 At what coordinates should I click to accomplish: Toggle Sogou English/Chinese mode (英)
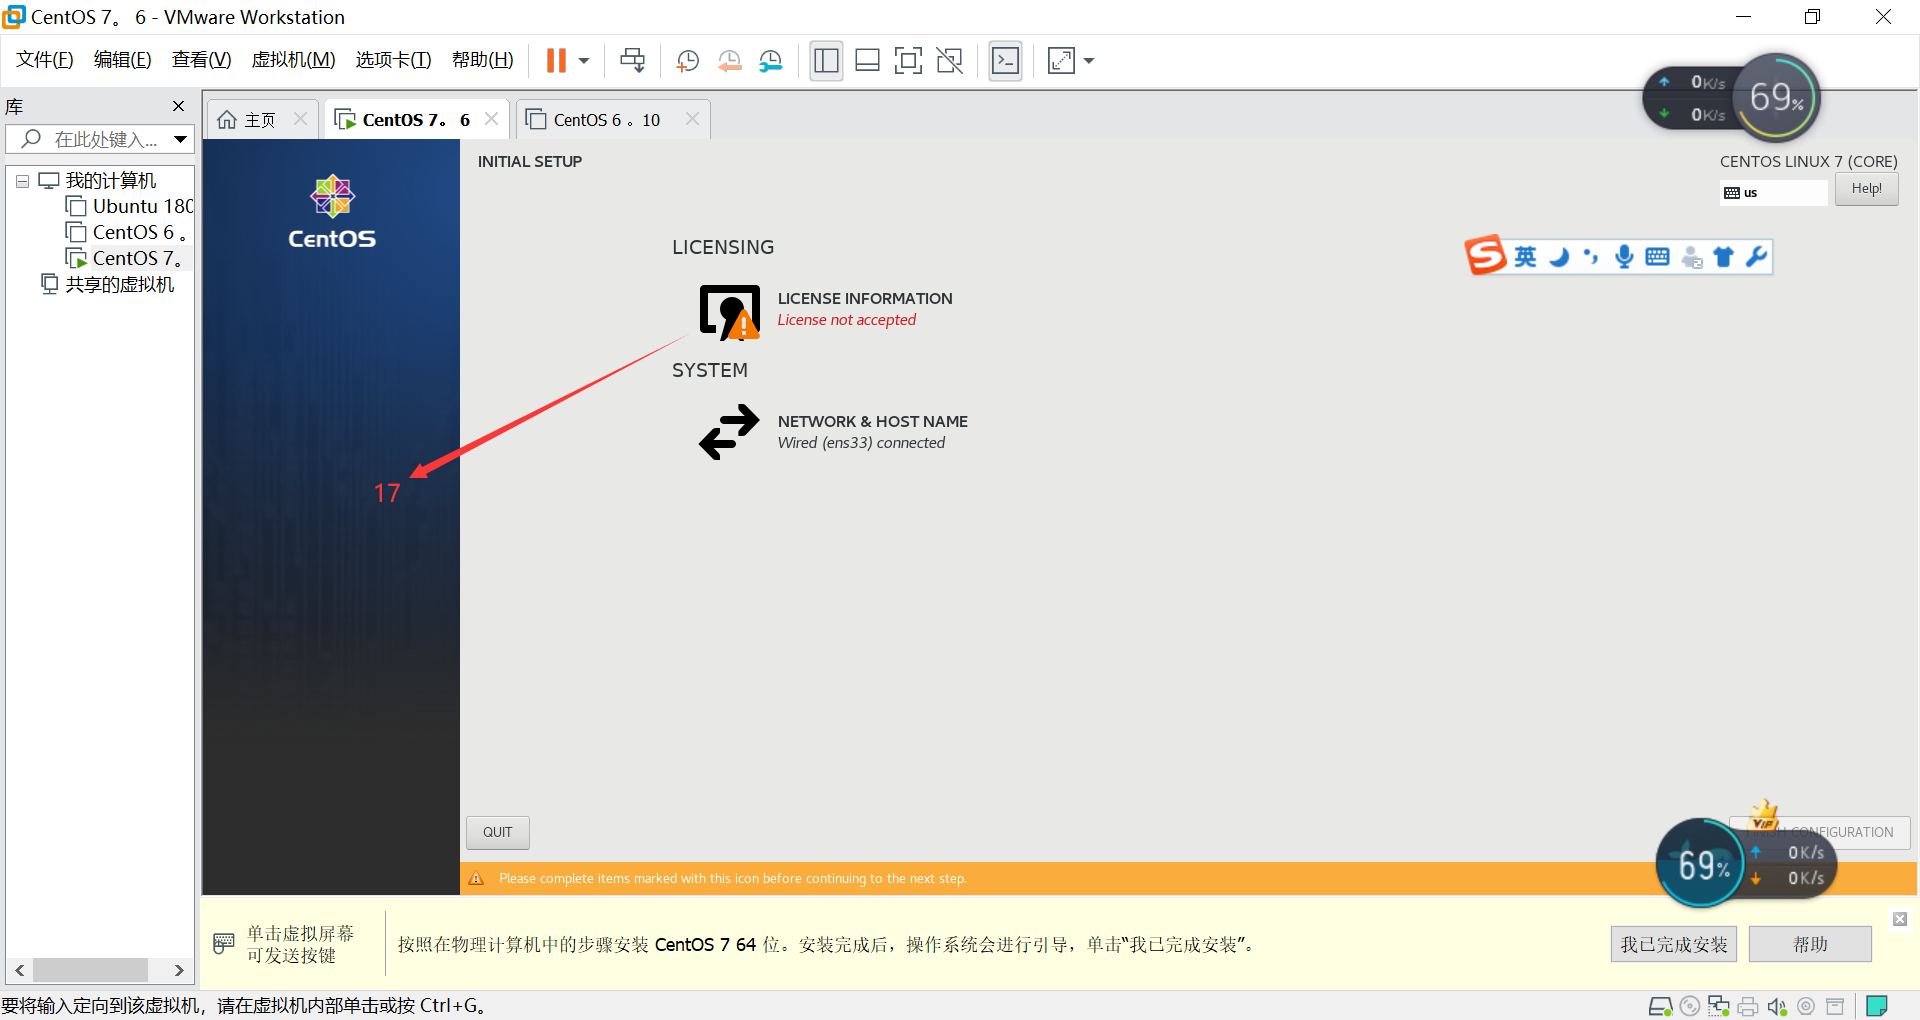pyautogui.click(x=1525, y=257)
